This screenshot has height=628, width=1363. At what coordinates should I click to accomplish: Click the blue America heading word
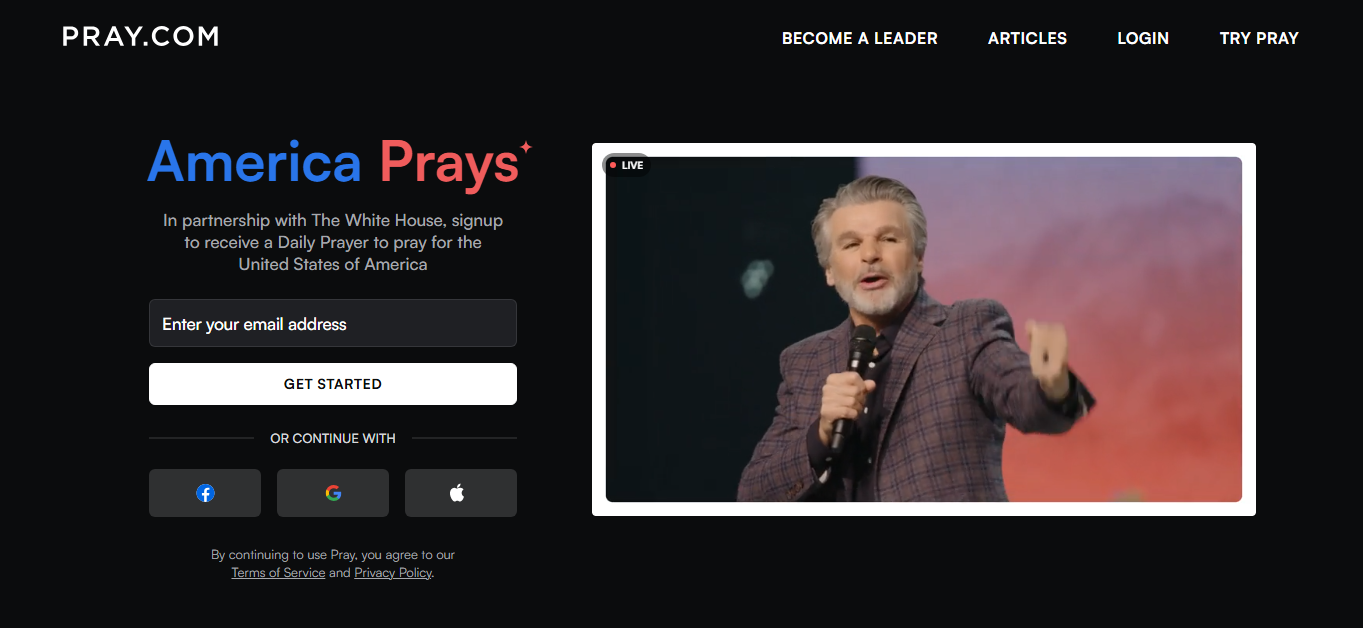tap(255, 162)
